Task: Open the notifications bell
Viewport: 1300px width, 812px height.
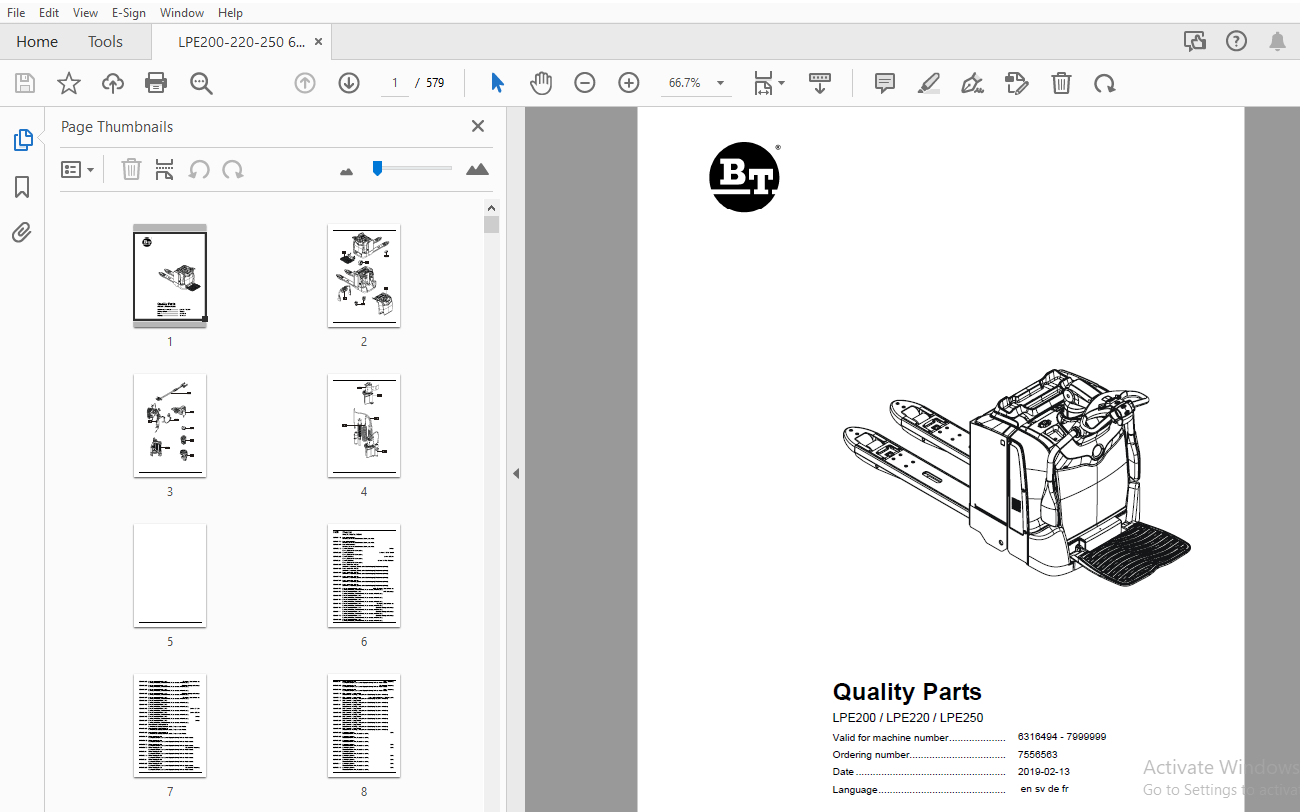Action: [1277, 41]
